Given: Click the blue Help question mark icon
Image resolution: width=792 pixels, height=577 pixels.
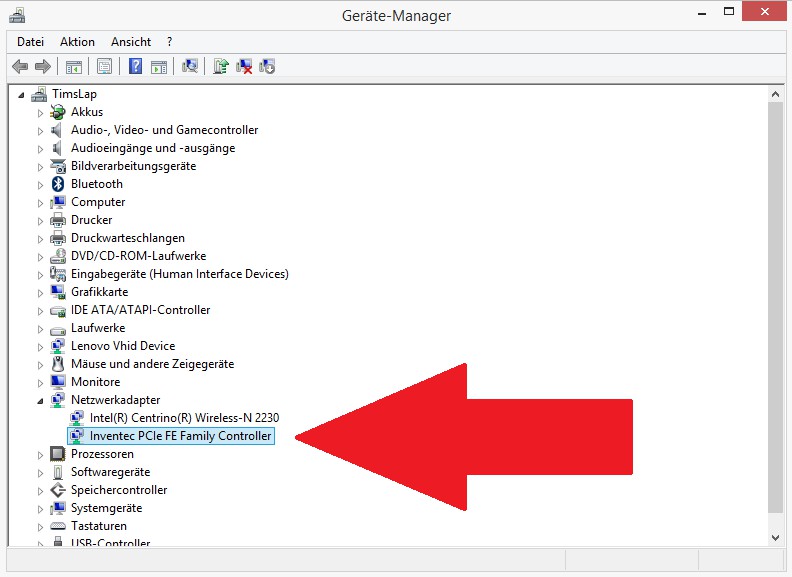Looking at the screenshot, I should tap(135, 67).
